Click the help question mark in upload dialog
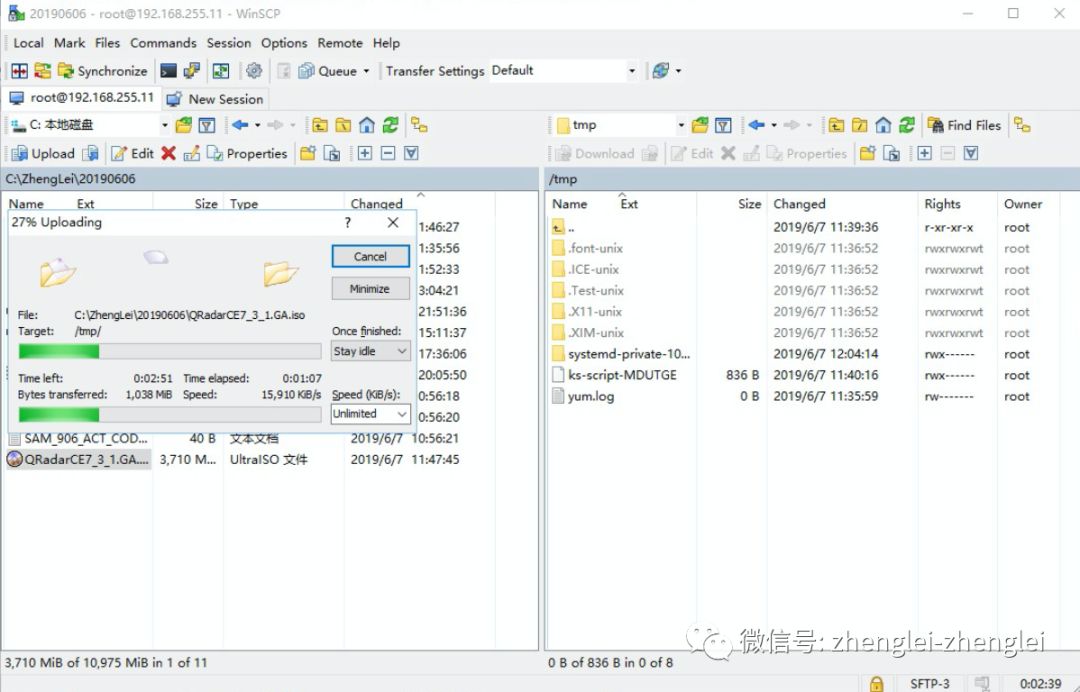Viewport: 1080px width, 692px height. click(348, 222)
